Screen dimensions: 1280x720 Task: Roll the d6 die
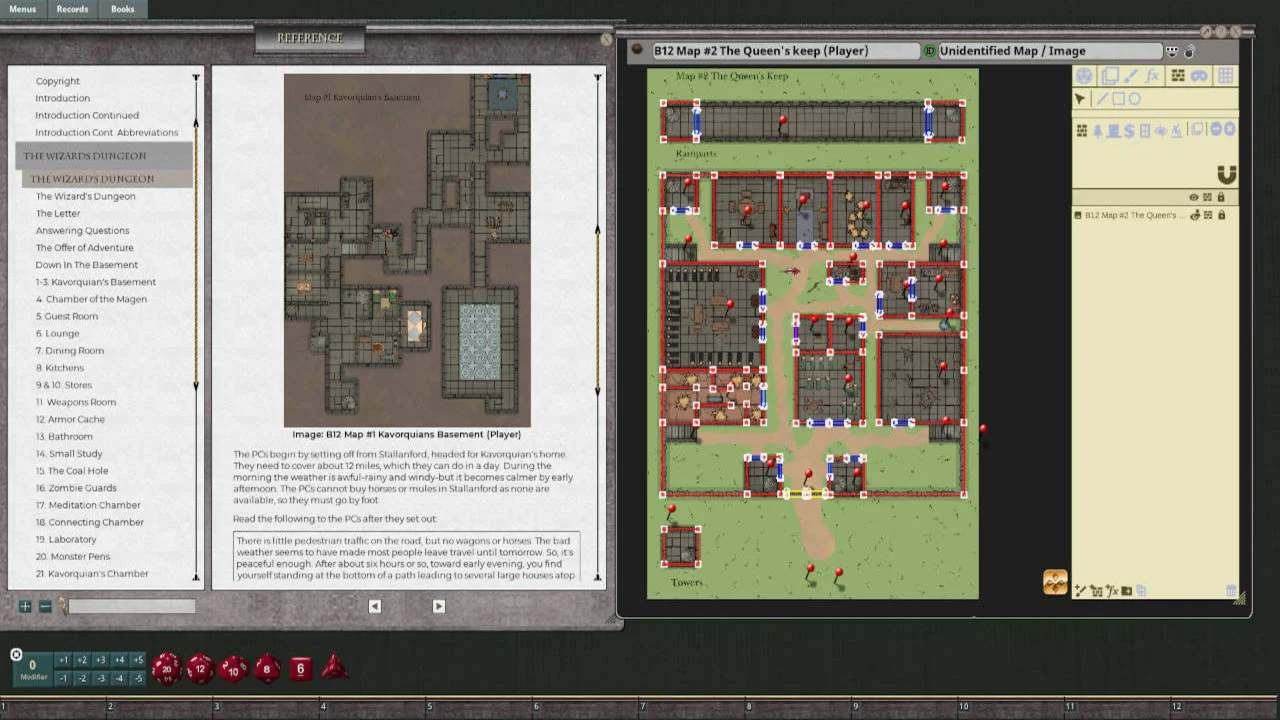tap(300, 669)
